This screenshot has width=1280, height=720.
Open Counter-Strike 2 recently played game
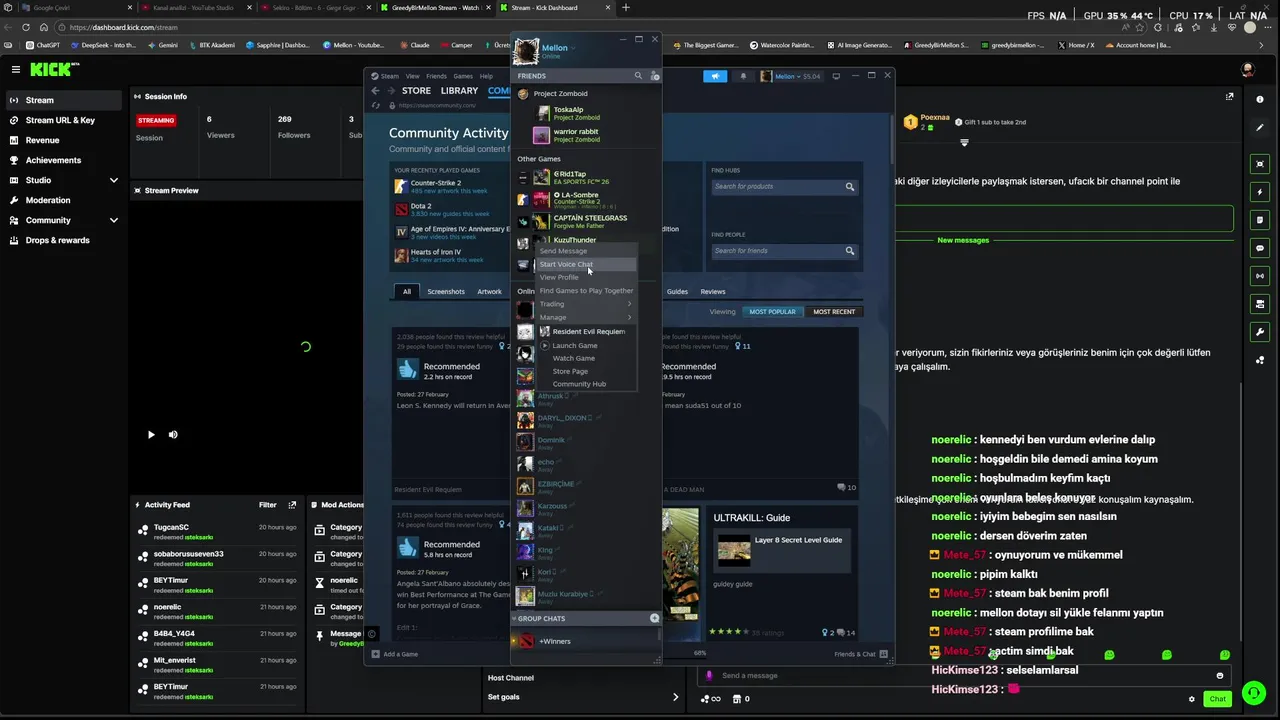point(436,183)
